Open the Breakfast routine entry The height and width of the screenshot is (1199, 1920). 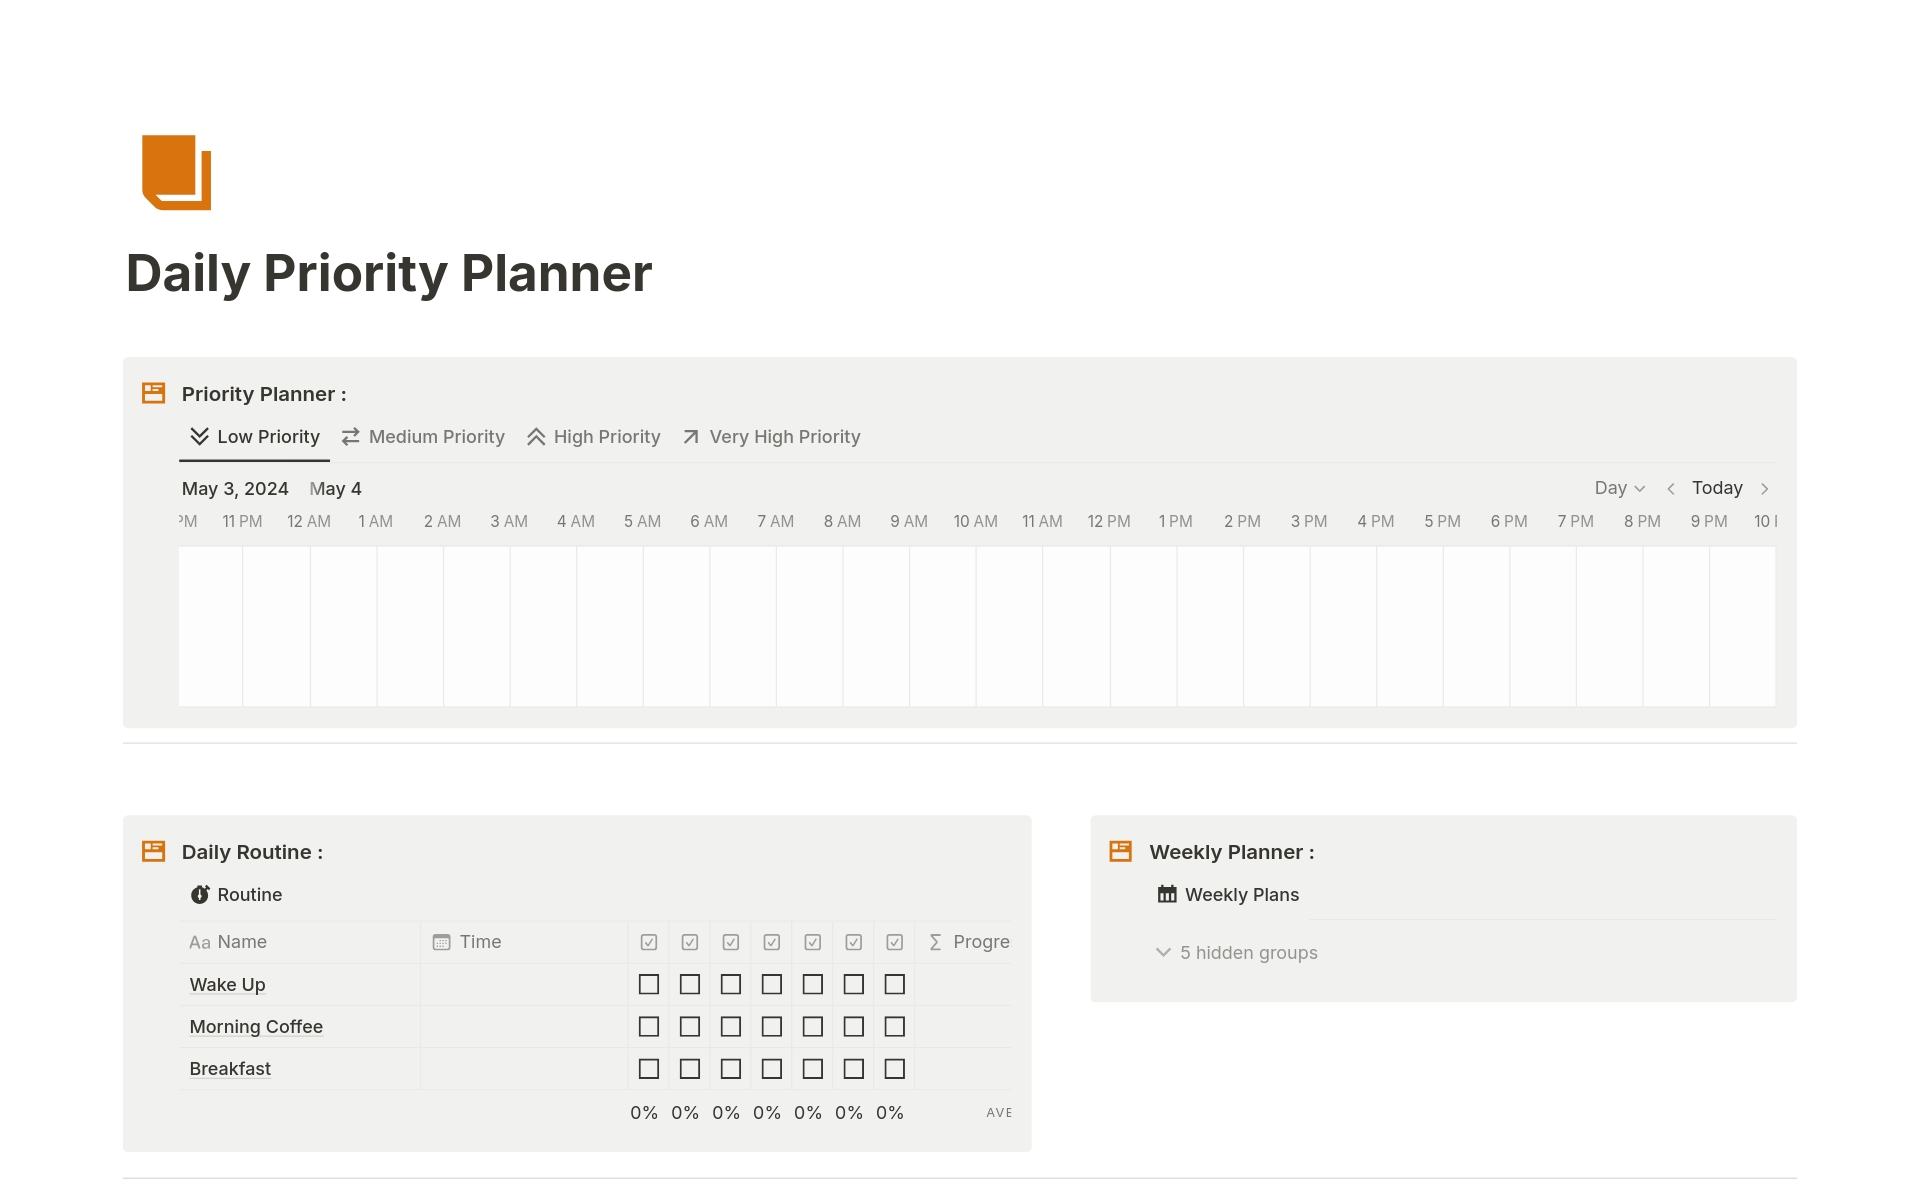pos(229,1068)
